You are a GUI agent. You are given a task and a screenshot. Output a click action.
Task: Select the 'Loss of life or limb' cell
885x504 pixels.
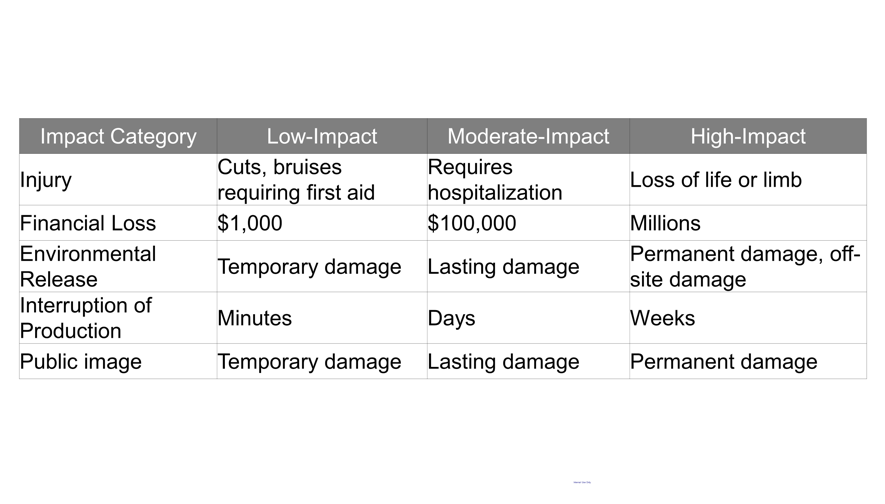click(x=715, y=181)
